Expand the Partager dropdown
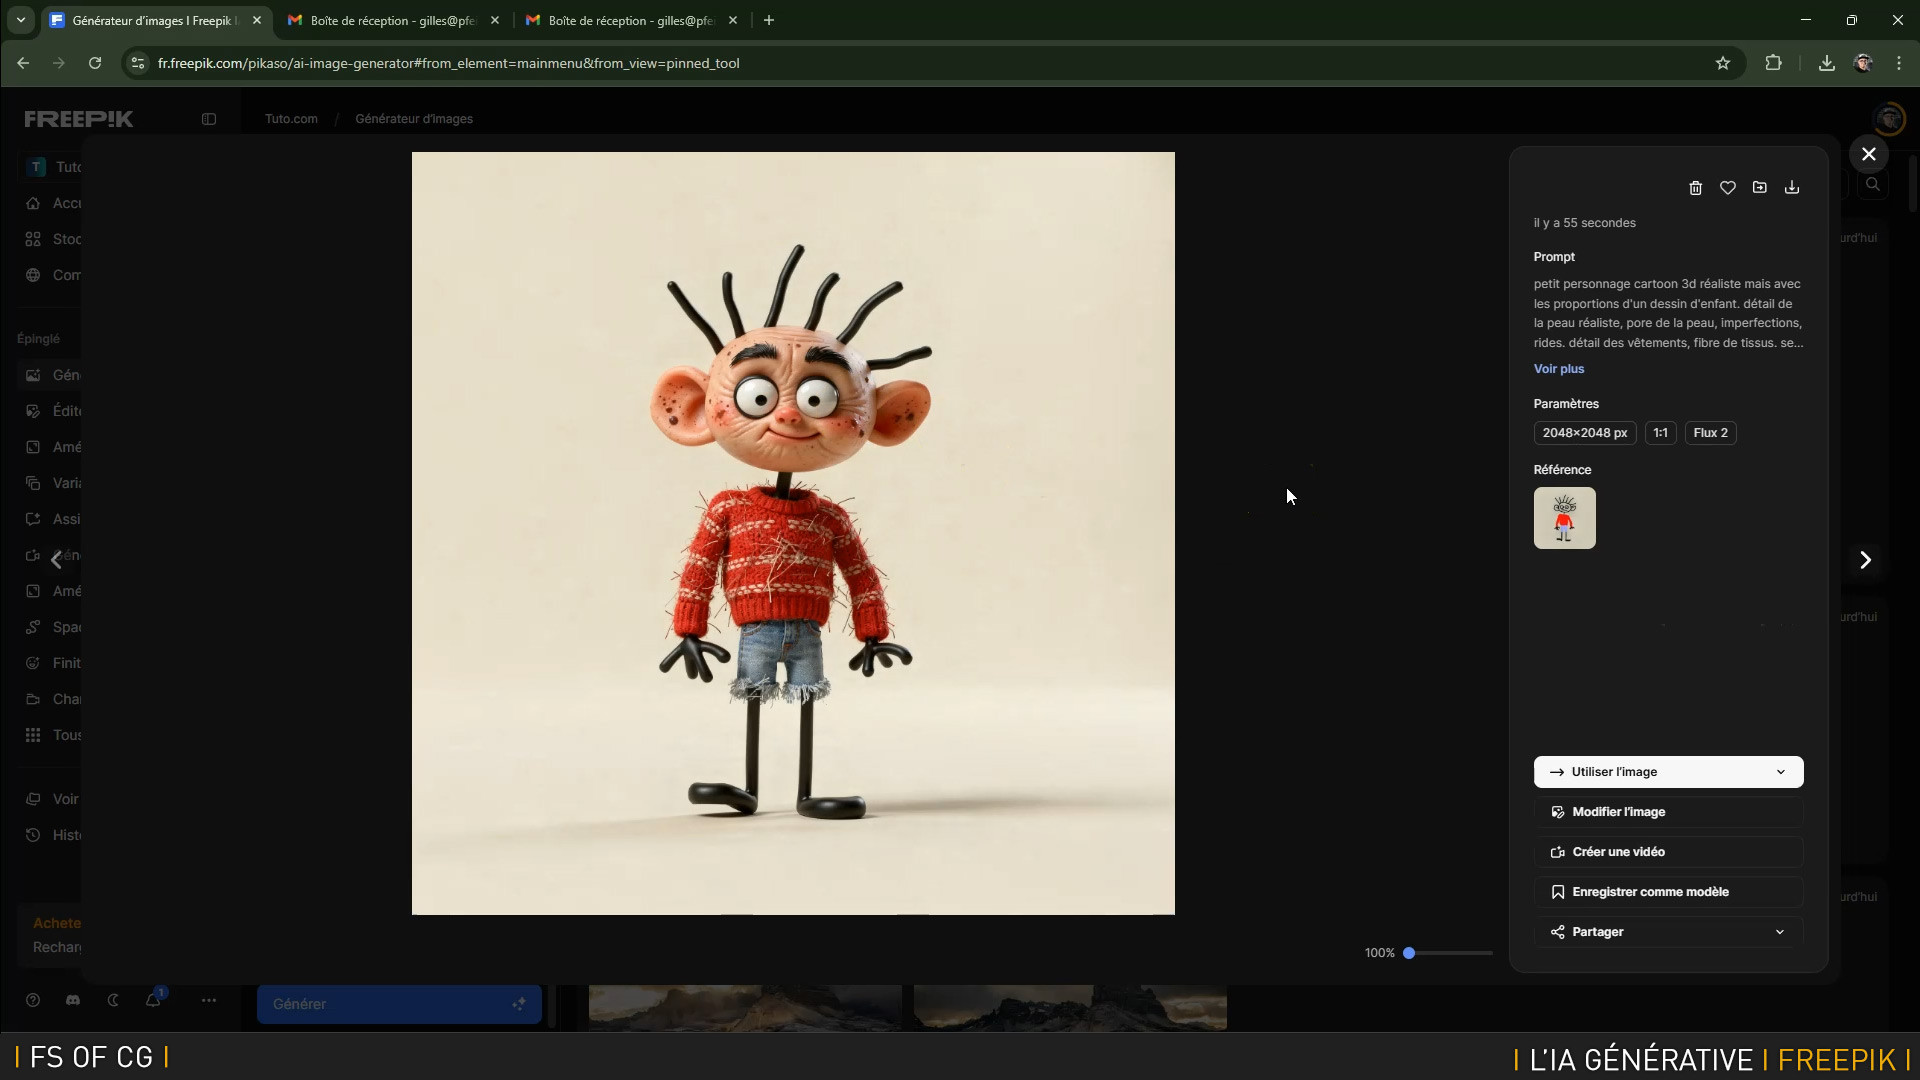1920x1080 pixels. tap(1779, 932)
